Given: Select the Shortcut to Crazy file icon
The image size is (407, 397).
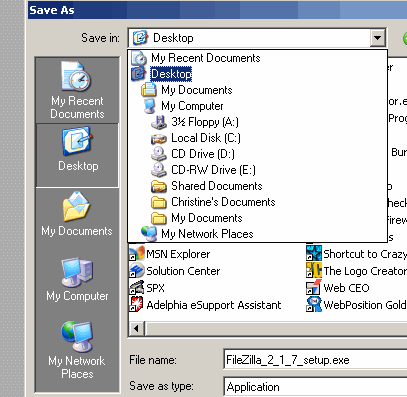Looking at the screenshot, I should tap(314, 253).
